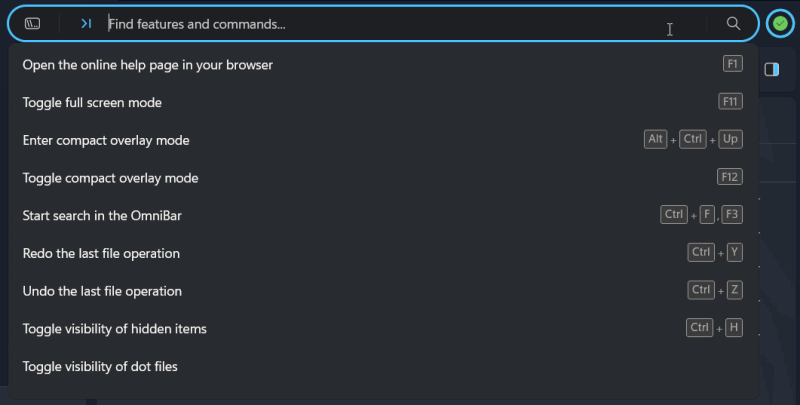The width and height of the screenshot is (800, 405).
Task: Focus the Find features and commands field
Action: click(400, 23)
